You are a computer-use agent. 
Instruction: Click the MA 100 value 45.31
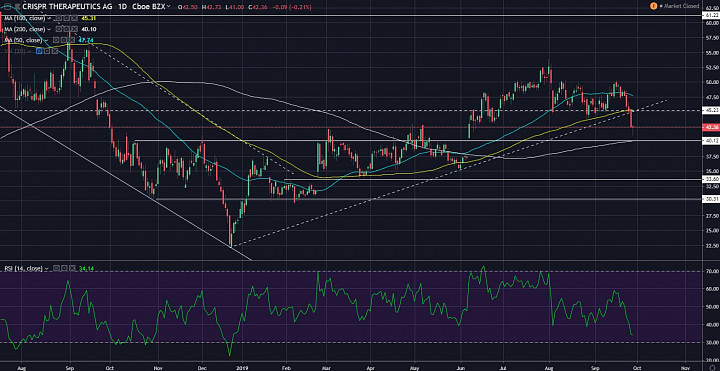tap(89, 18)
